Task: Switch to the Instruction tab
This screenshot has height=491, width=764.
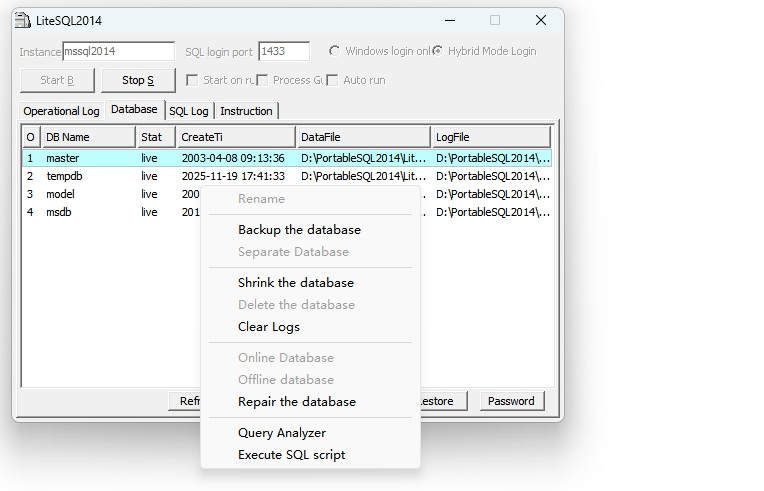Action: coord(246,111)
